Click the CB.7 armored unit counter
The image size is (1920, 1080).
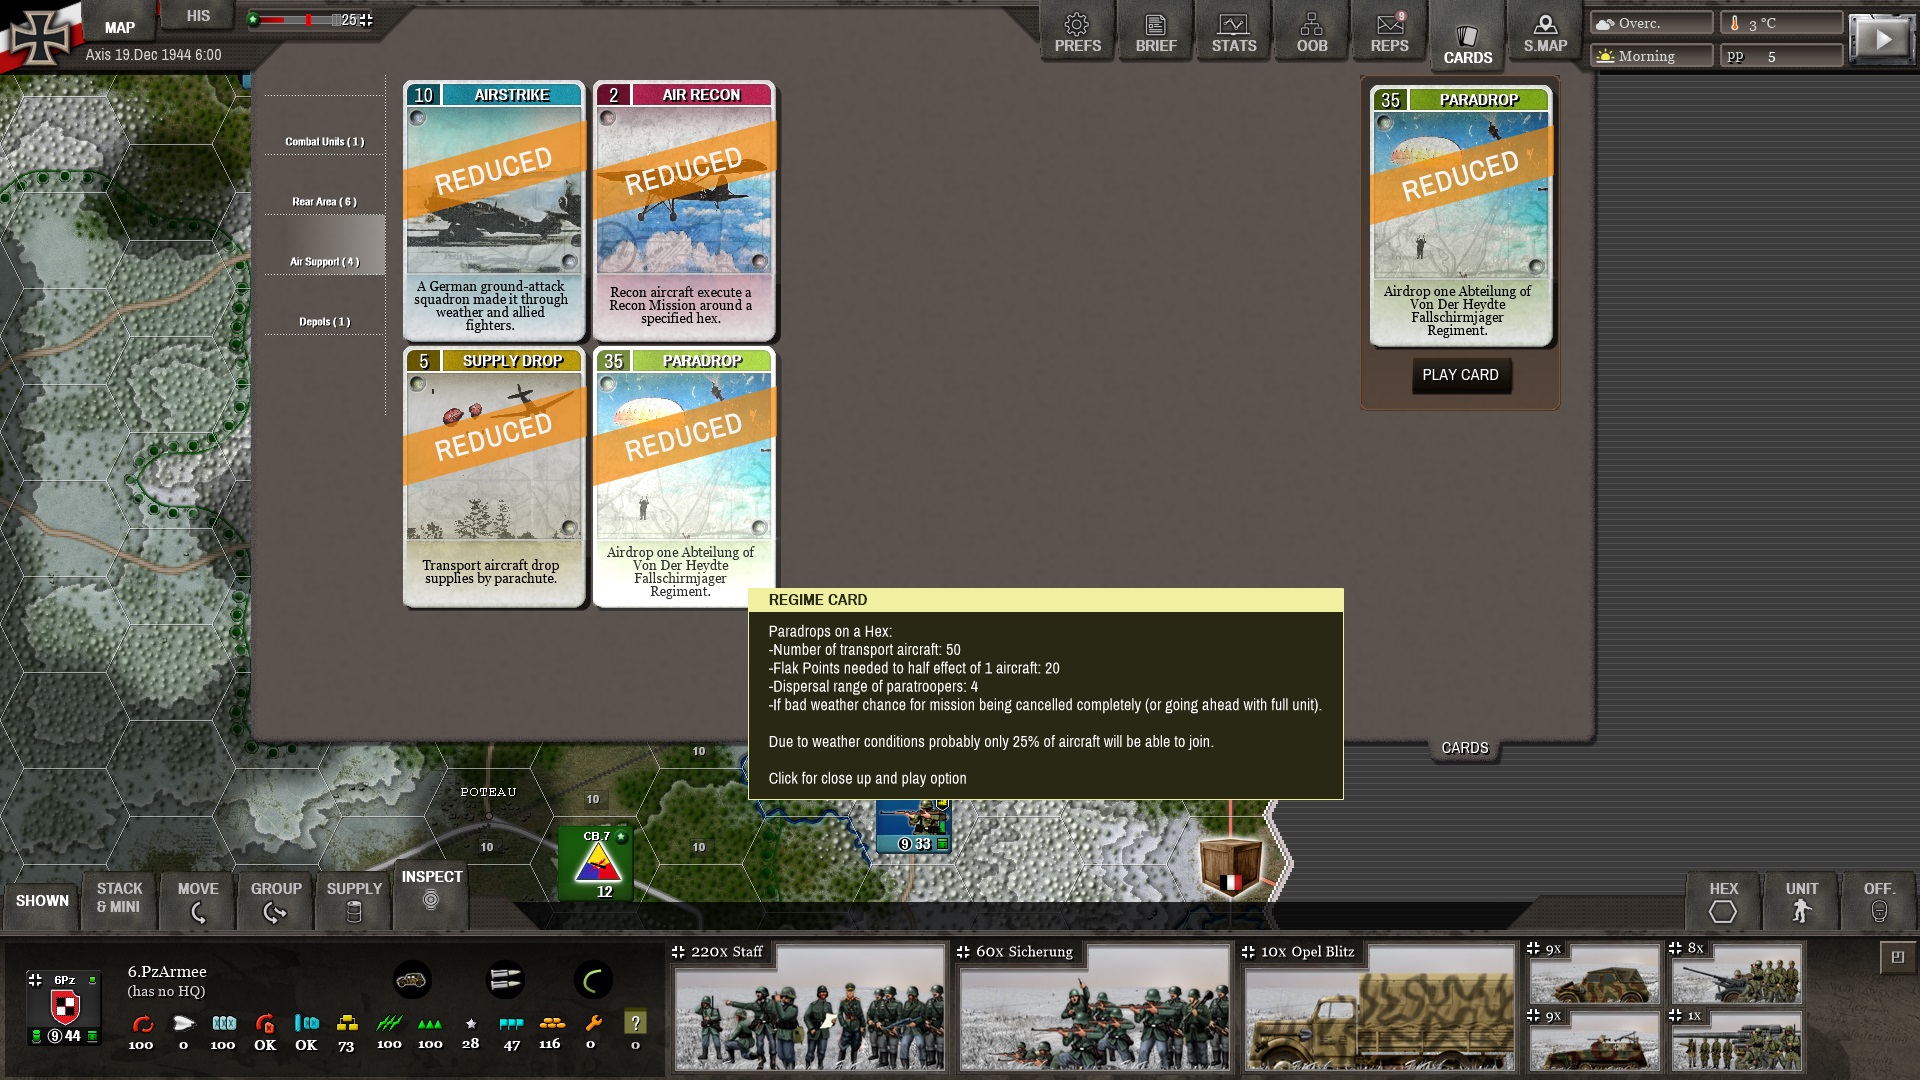(x=597, y=863)
